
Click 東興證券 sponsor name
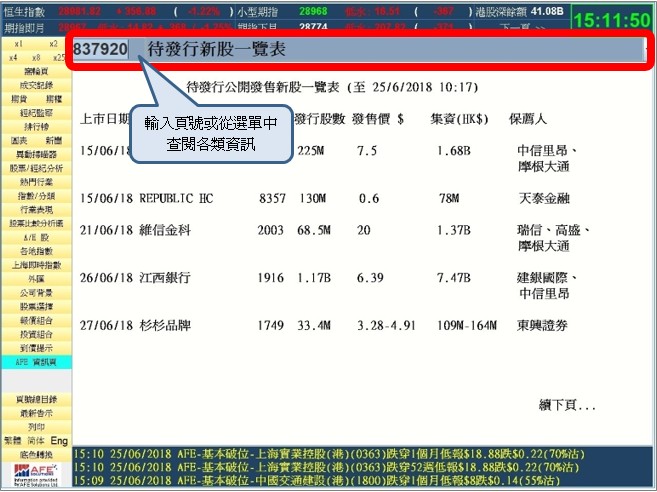542,325
